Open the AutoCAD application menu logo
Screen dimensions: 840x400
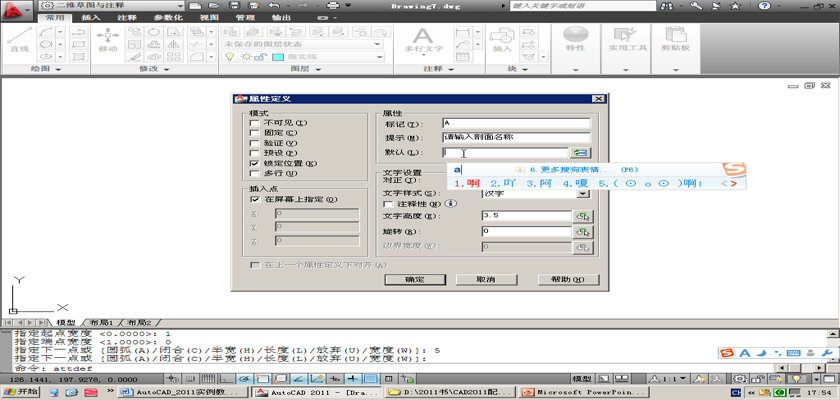tap(18, 9)
